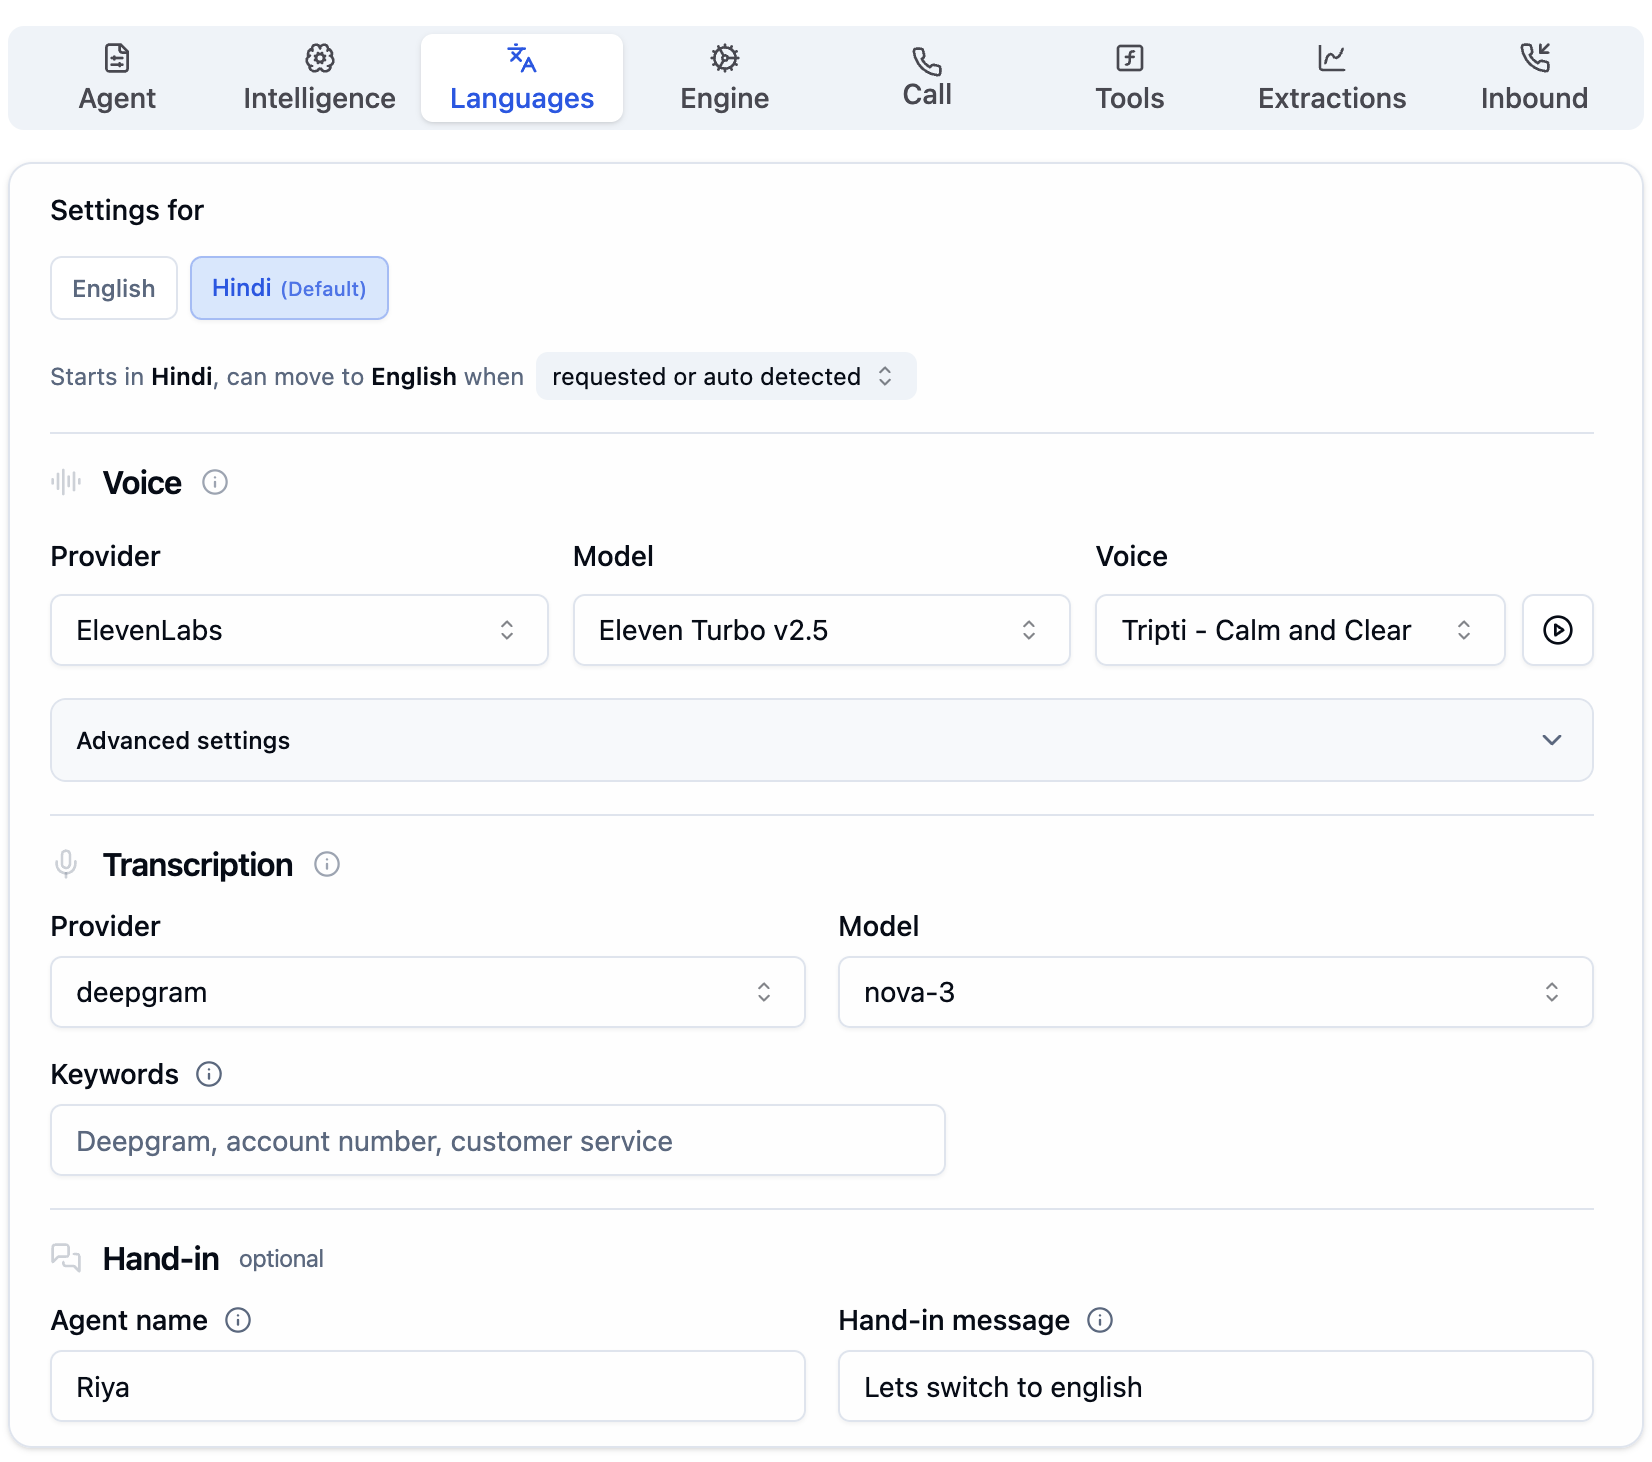Open the deepgram transcription provider dropdown

[x=428, y=992]
